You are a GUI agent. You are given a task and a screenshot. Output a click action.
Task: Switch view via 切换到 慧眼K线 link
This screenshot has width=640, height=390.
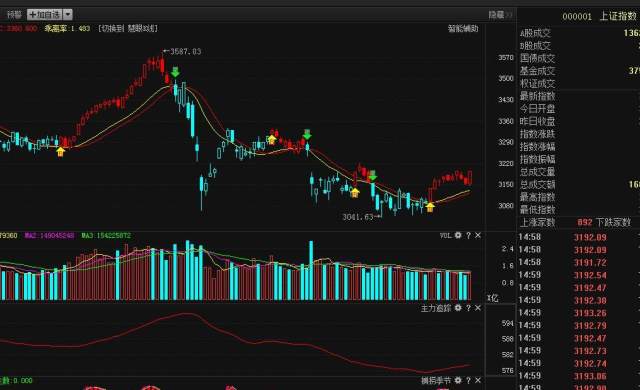click(128, 29)
